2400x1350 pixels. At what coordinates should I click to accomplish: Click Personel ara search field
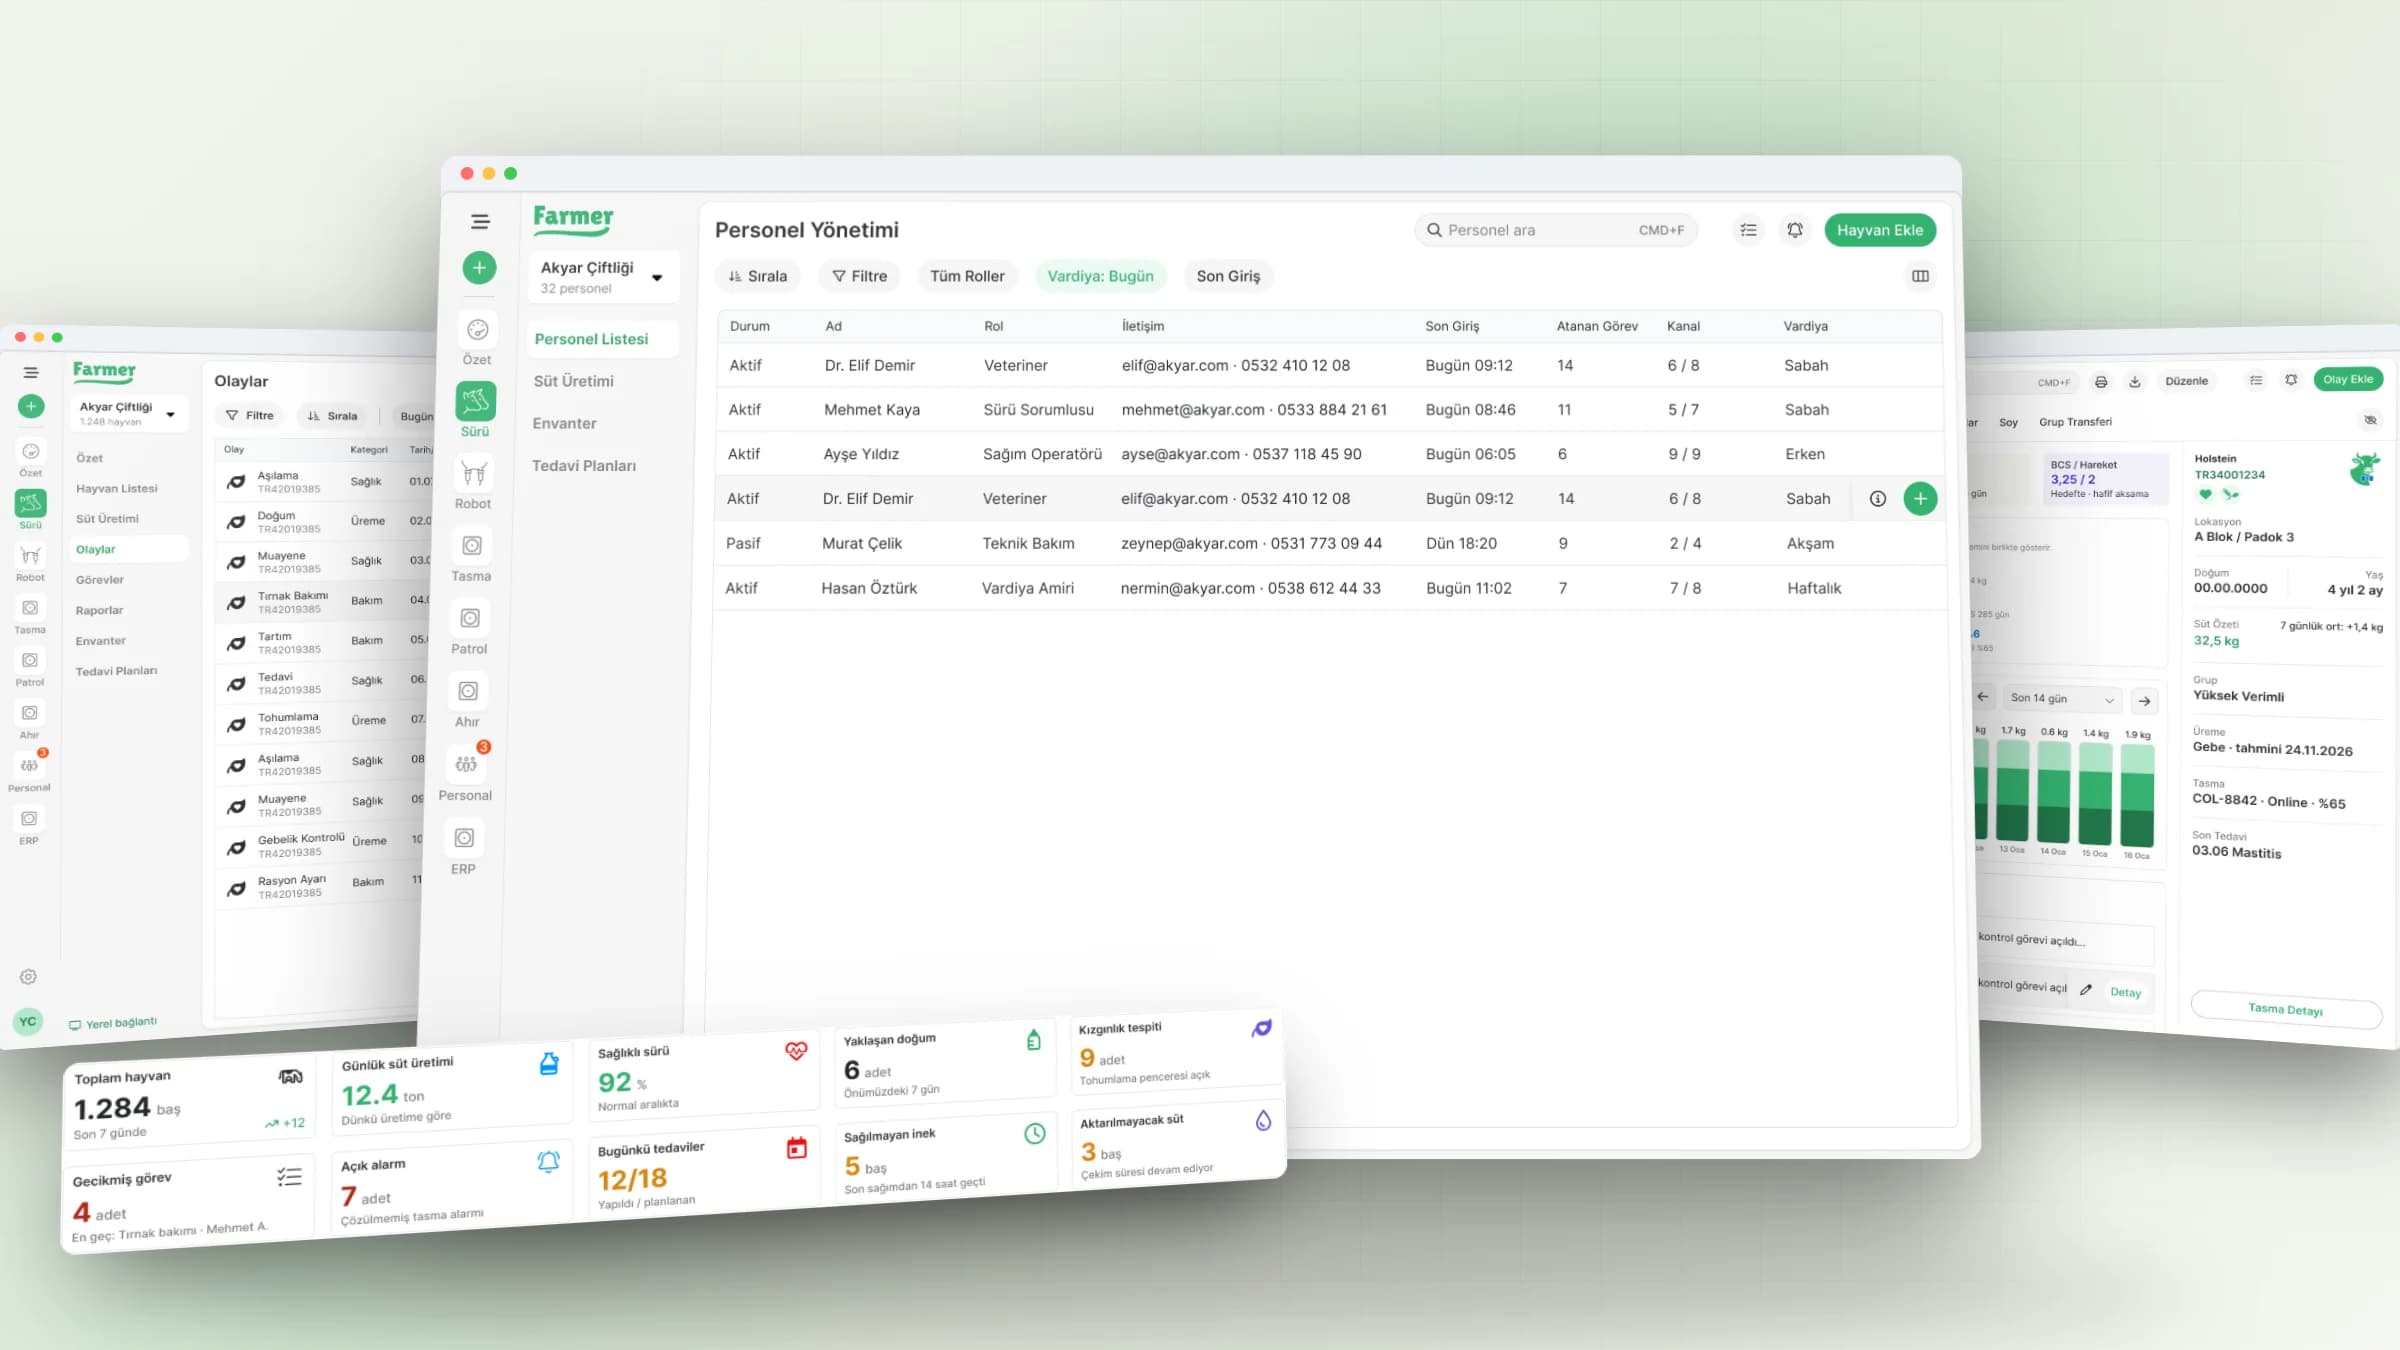pyautogui.click(x=1556, y=230)
